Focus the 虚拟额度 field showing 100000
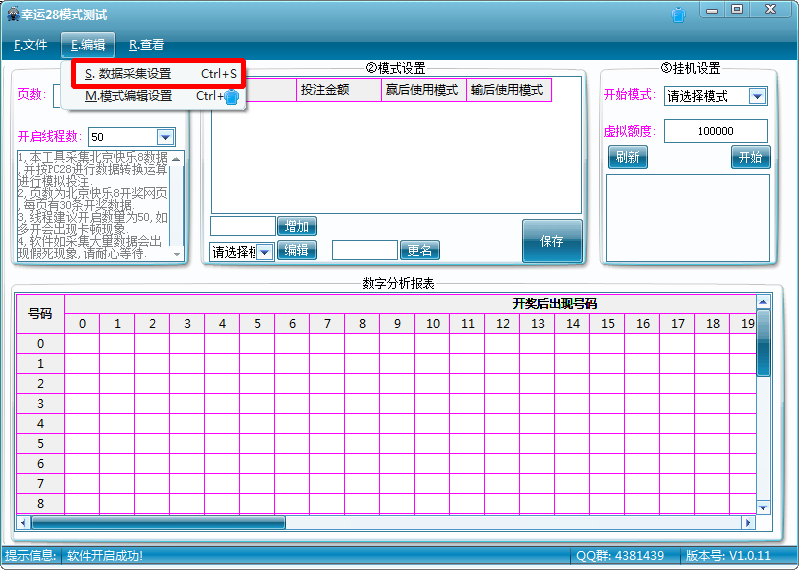 715,131
